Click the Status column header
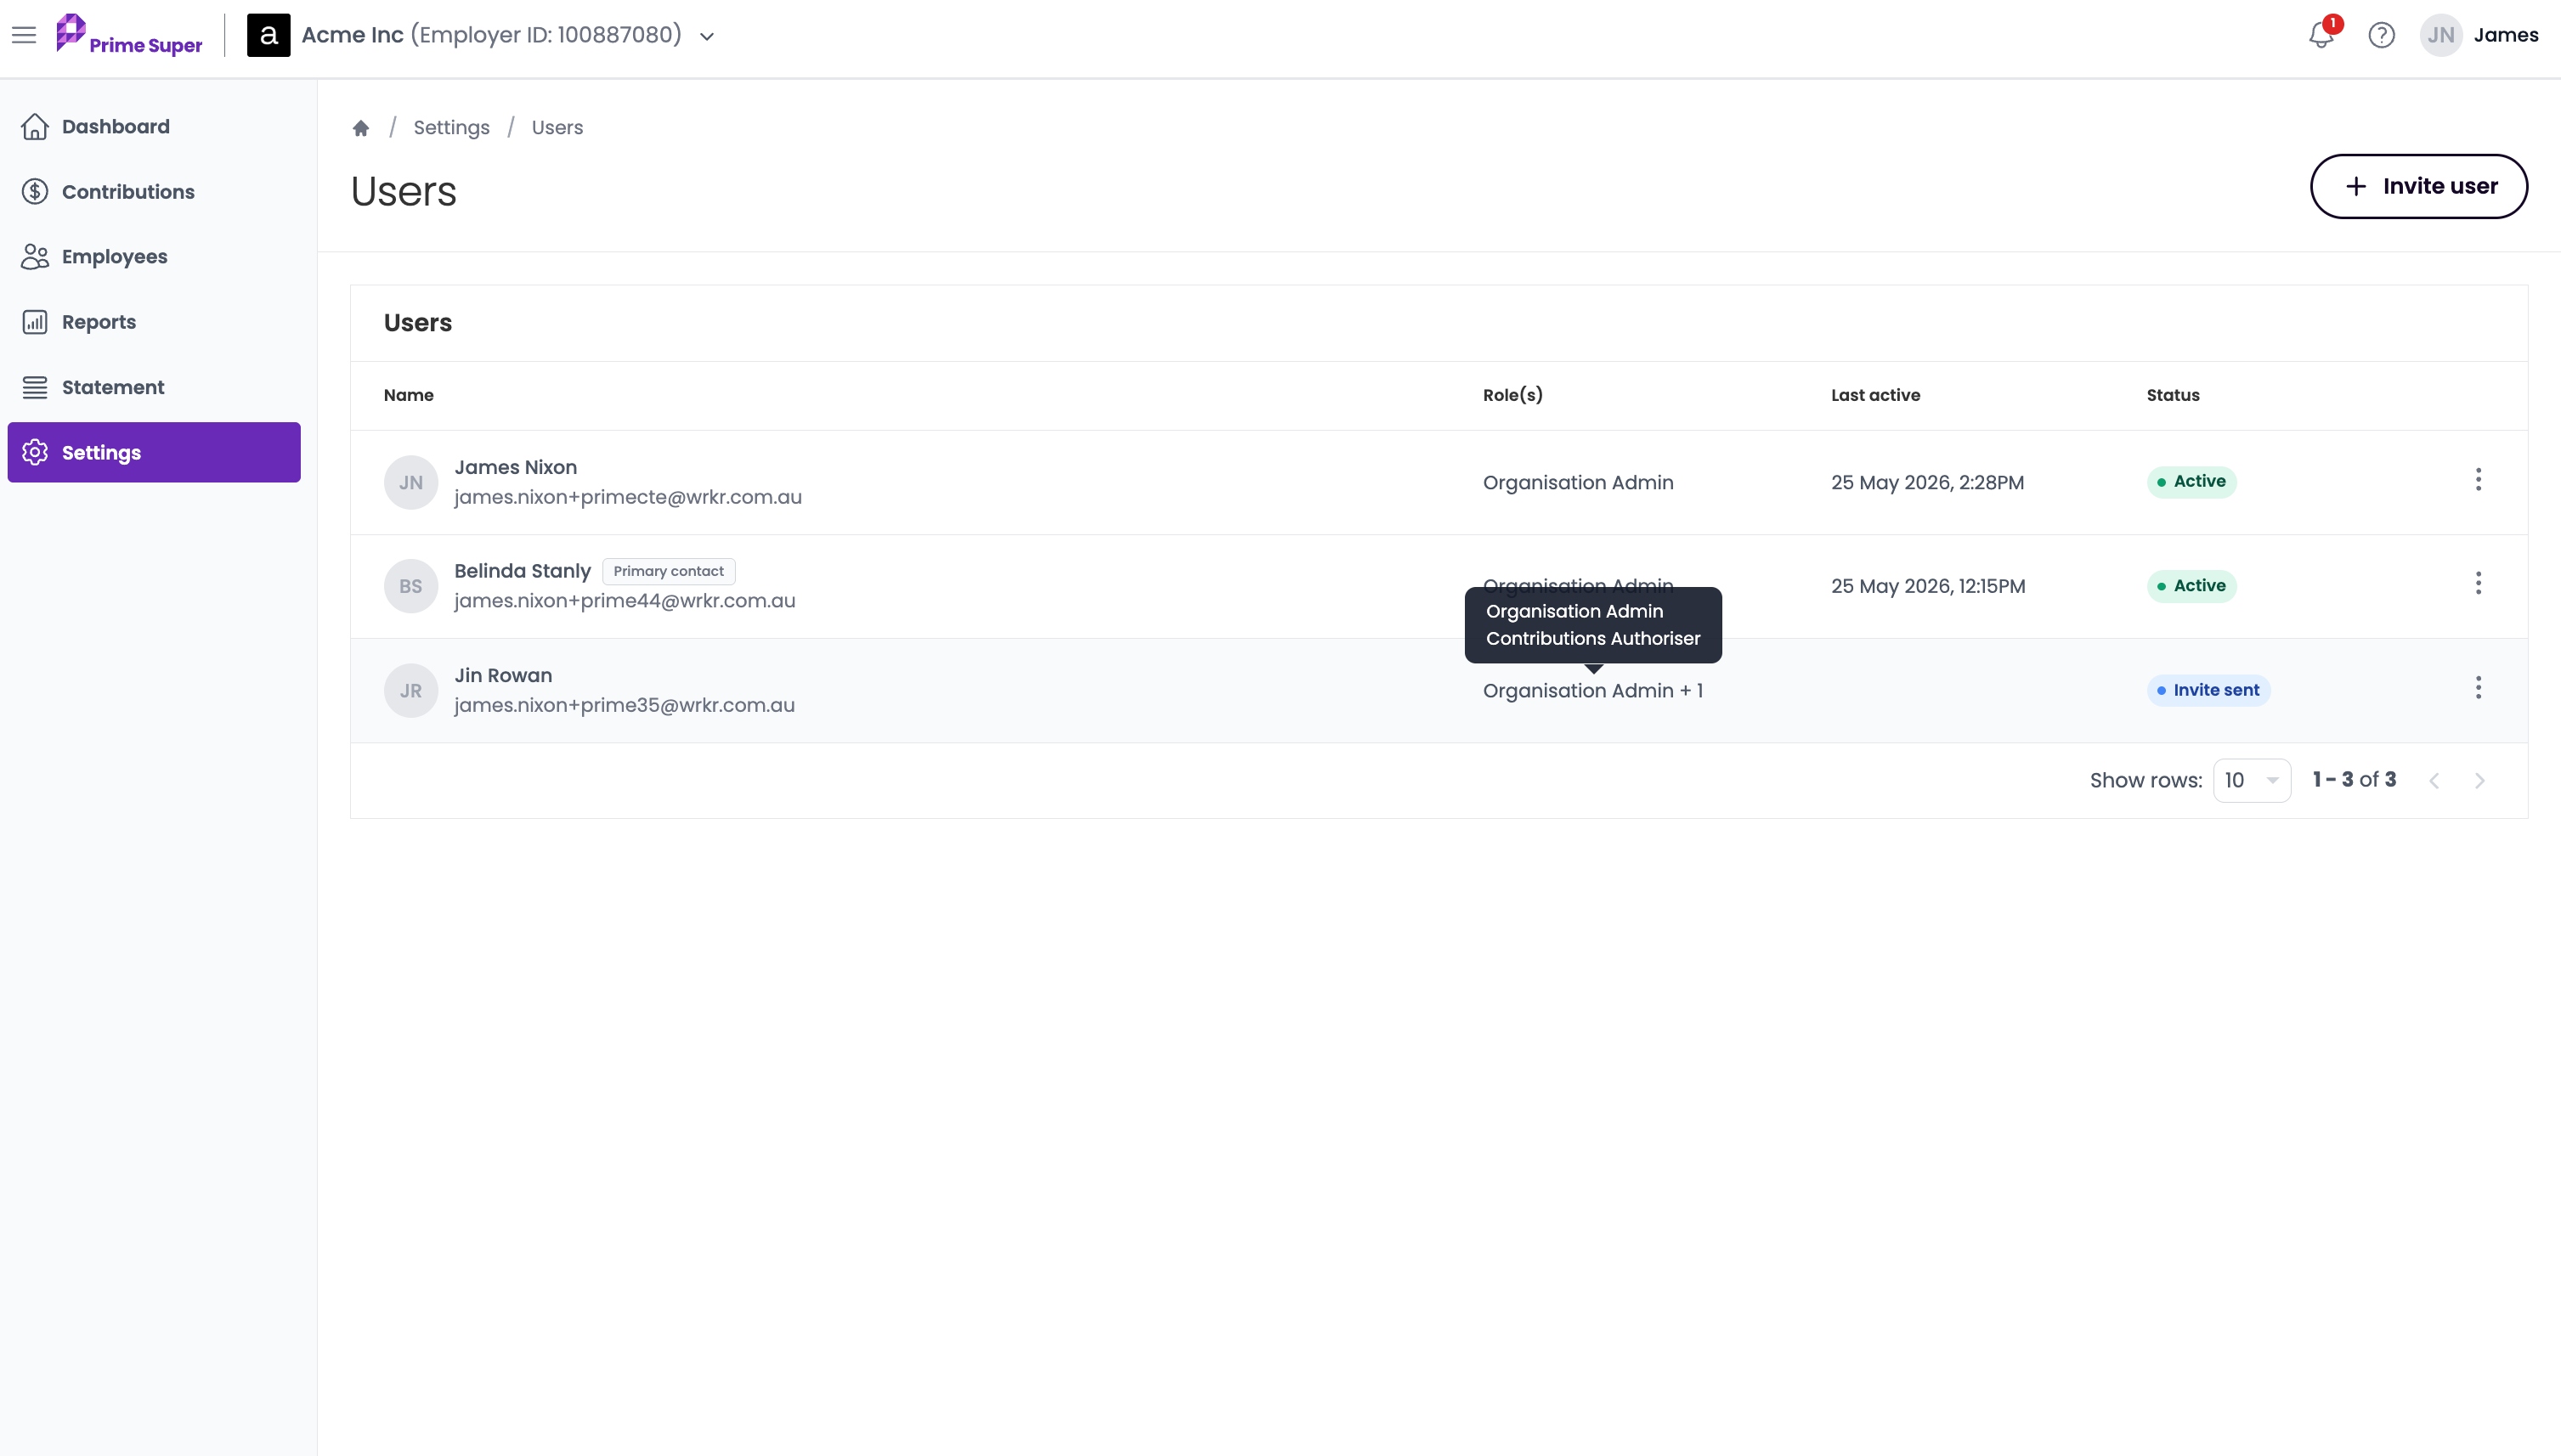 [x=2172, y=395]
